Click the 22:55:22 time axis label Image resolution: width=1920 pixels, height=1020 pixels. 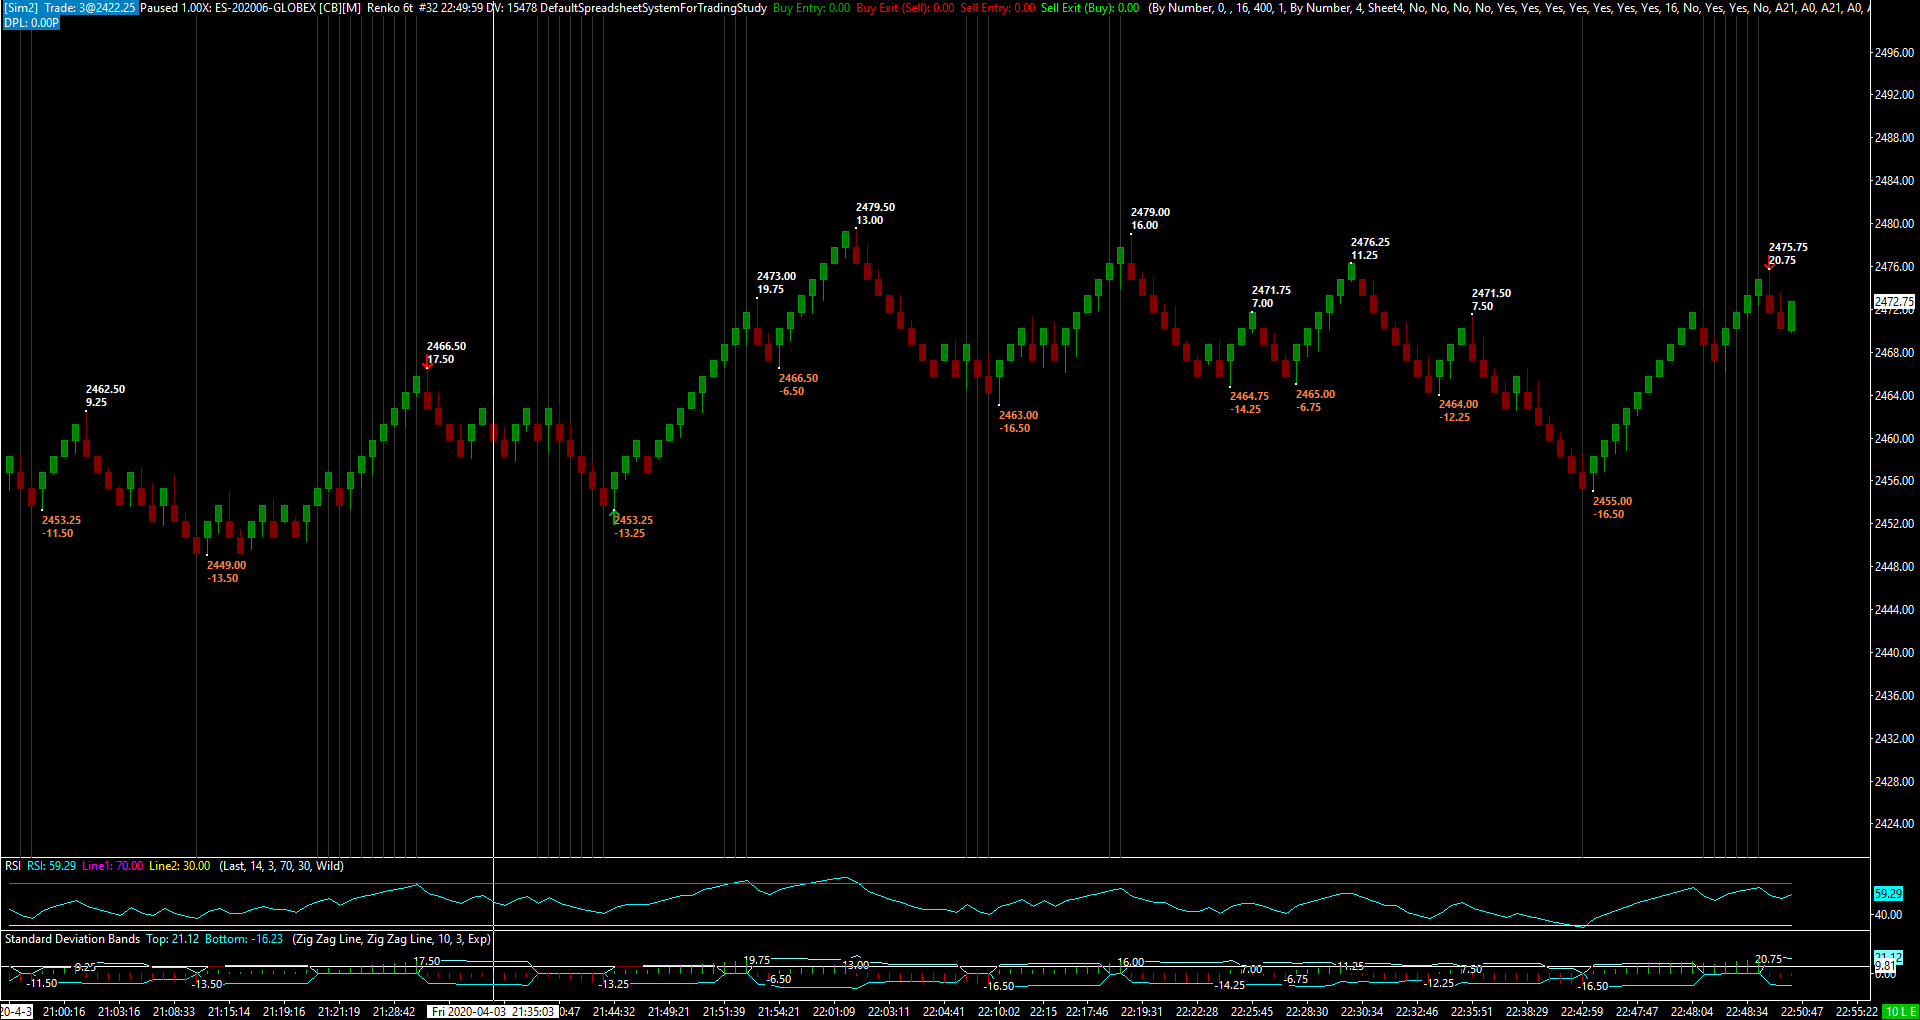[x=1857, y=1012]
